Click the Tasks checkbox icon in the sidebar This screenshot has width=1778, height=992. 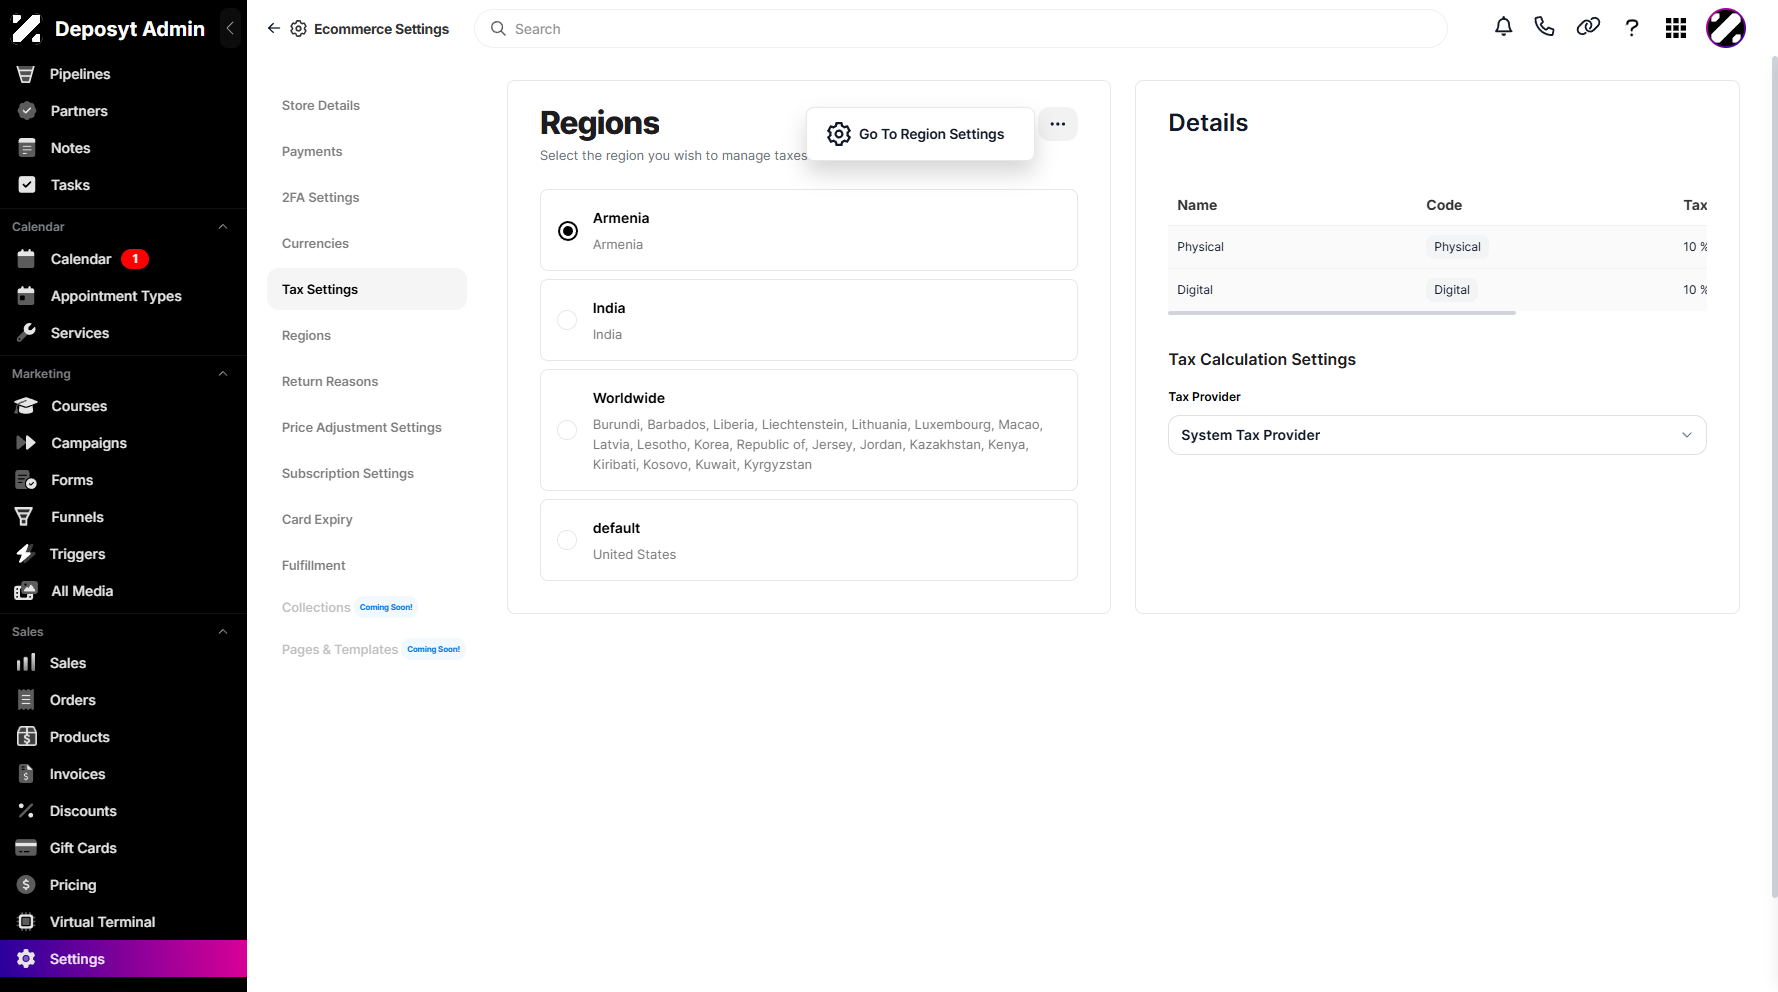click(x=27, y=185)
